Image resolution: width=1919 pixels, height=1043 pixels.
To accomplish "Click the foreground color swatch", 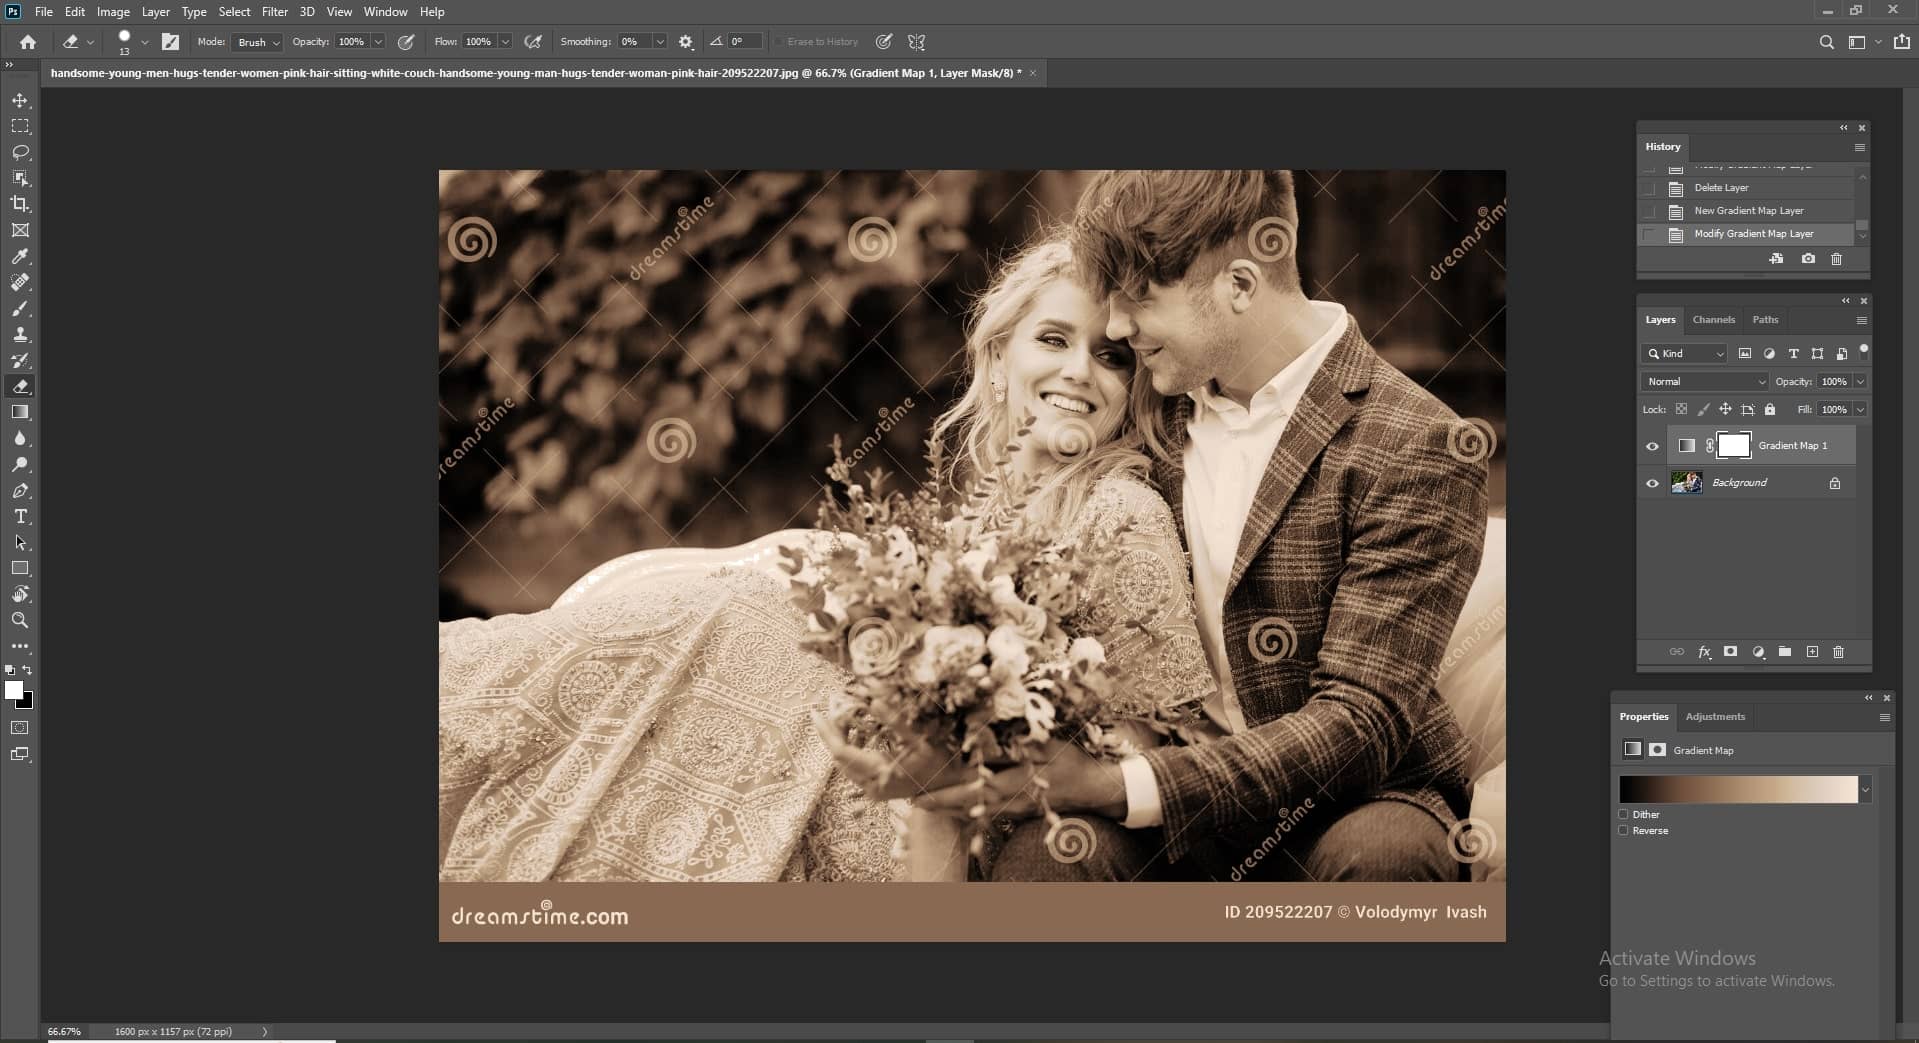I will tap(15, 692).
